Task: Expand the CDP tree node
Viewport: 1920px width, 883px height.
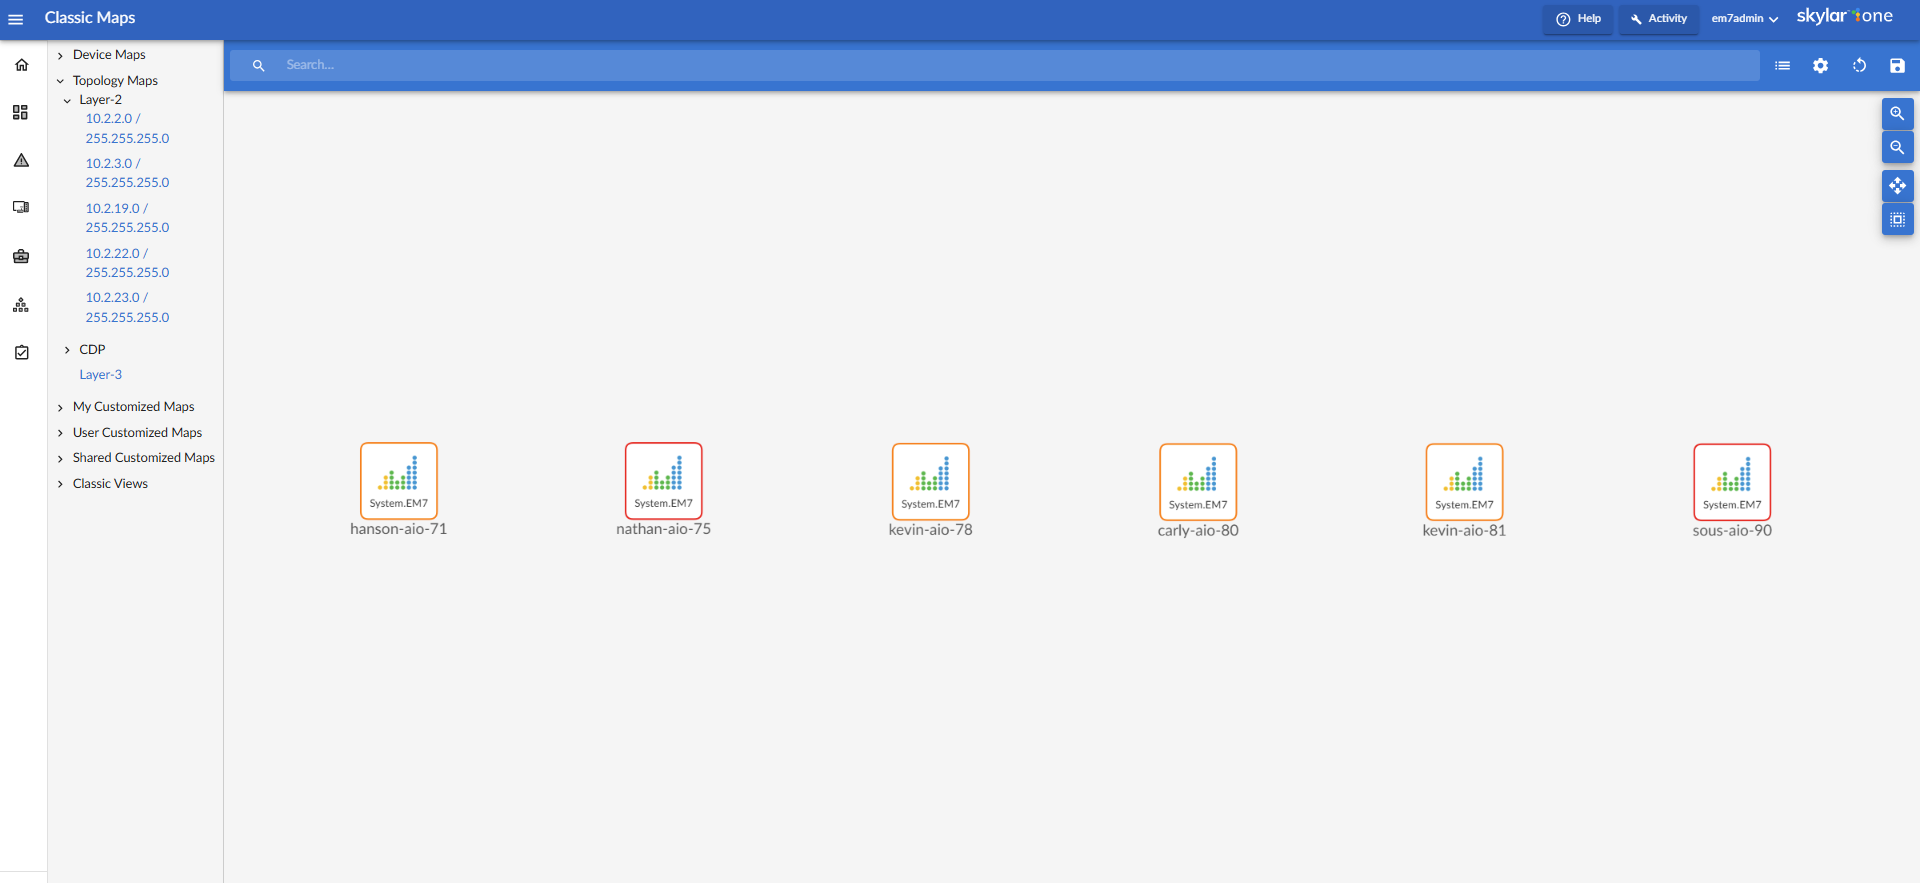Action: [67, 350]
